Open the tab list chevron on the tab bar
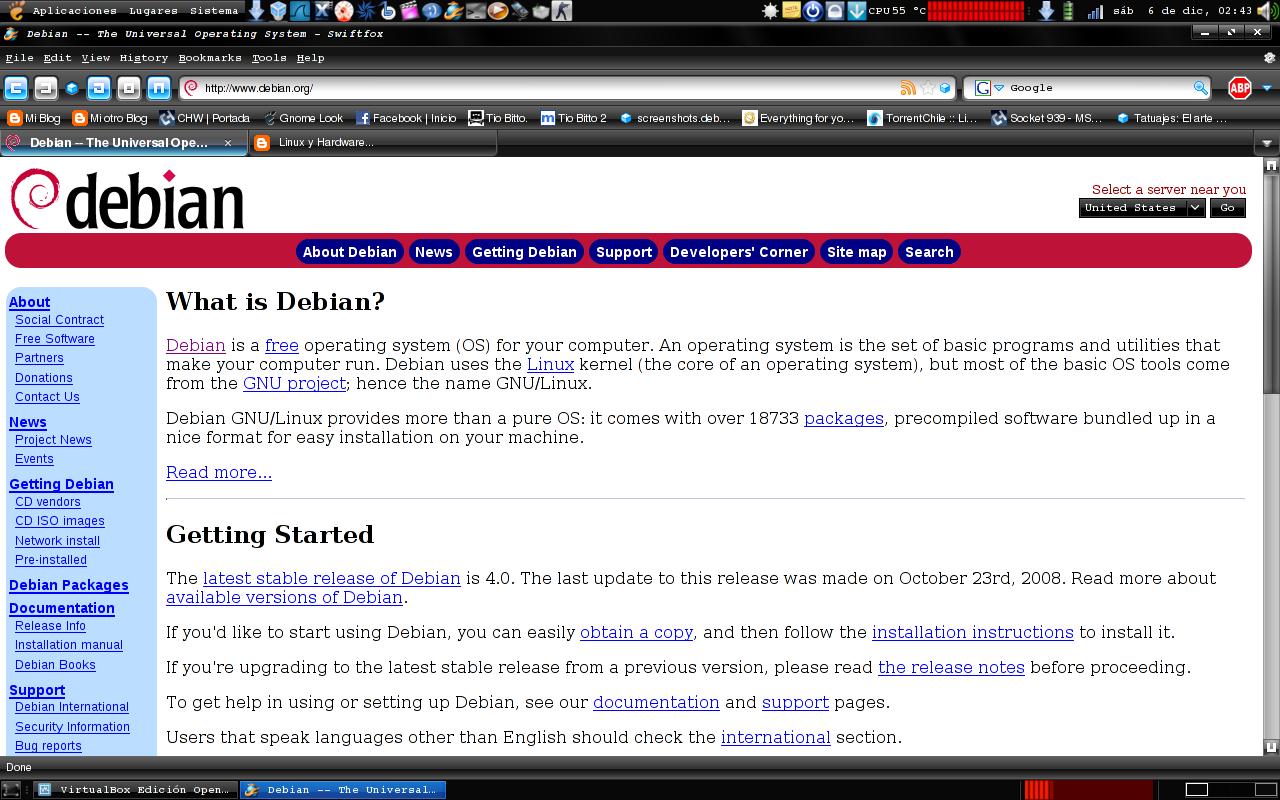 [x=1268, y=142]
